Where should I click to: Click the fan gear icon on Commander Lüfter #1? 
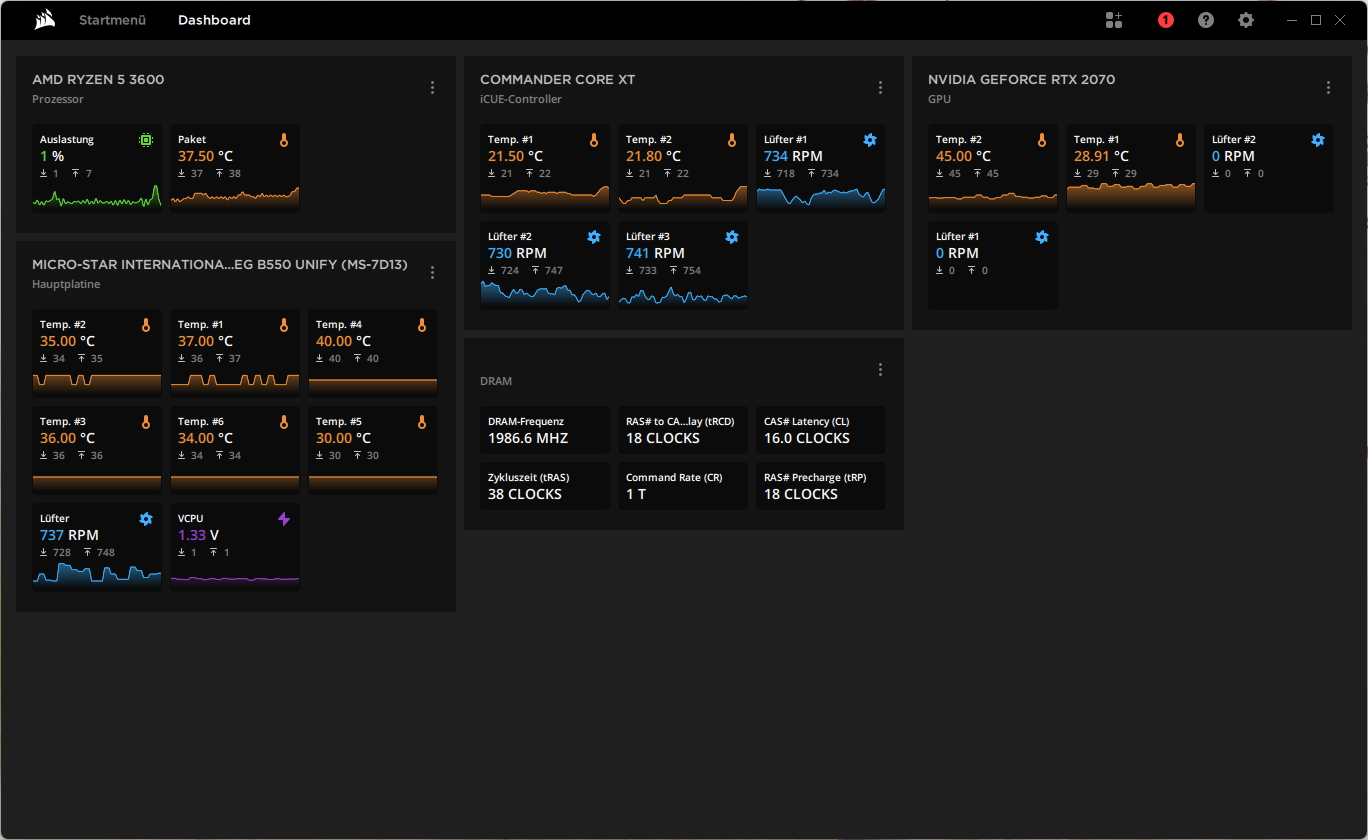click(870, 140)
